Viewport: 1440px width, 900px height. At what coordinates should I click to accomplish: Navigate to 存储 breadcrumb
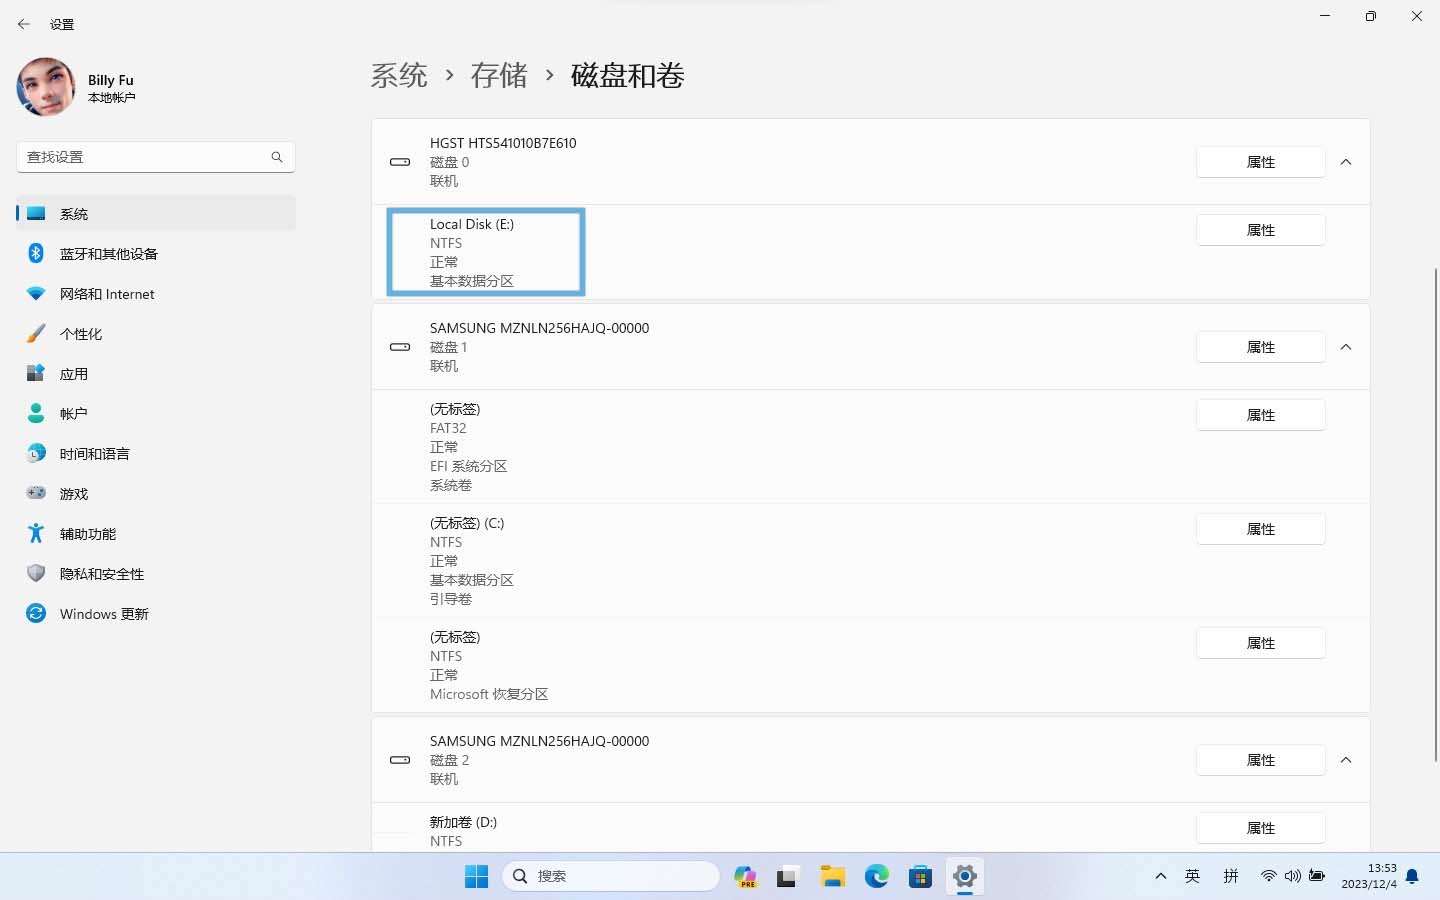point(499,75)
